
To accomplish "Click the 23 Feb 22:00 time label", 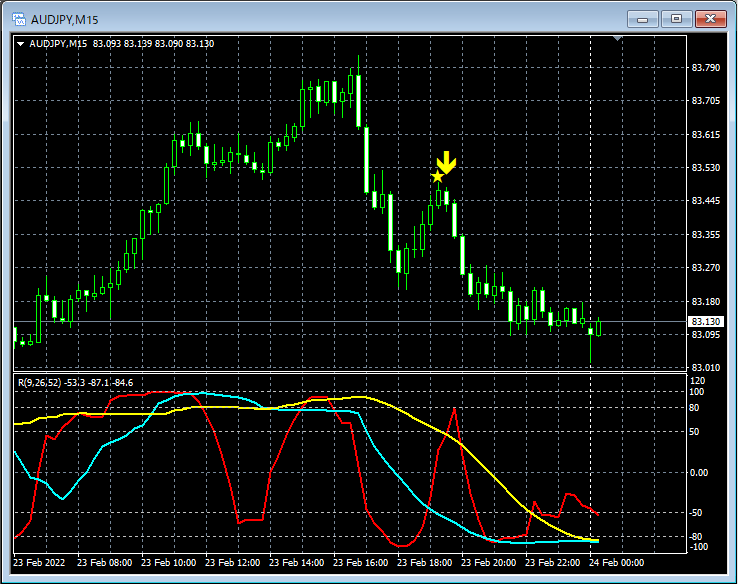I will click(x=552, y=562).
